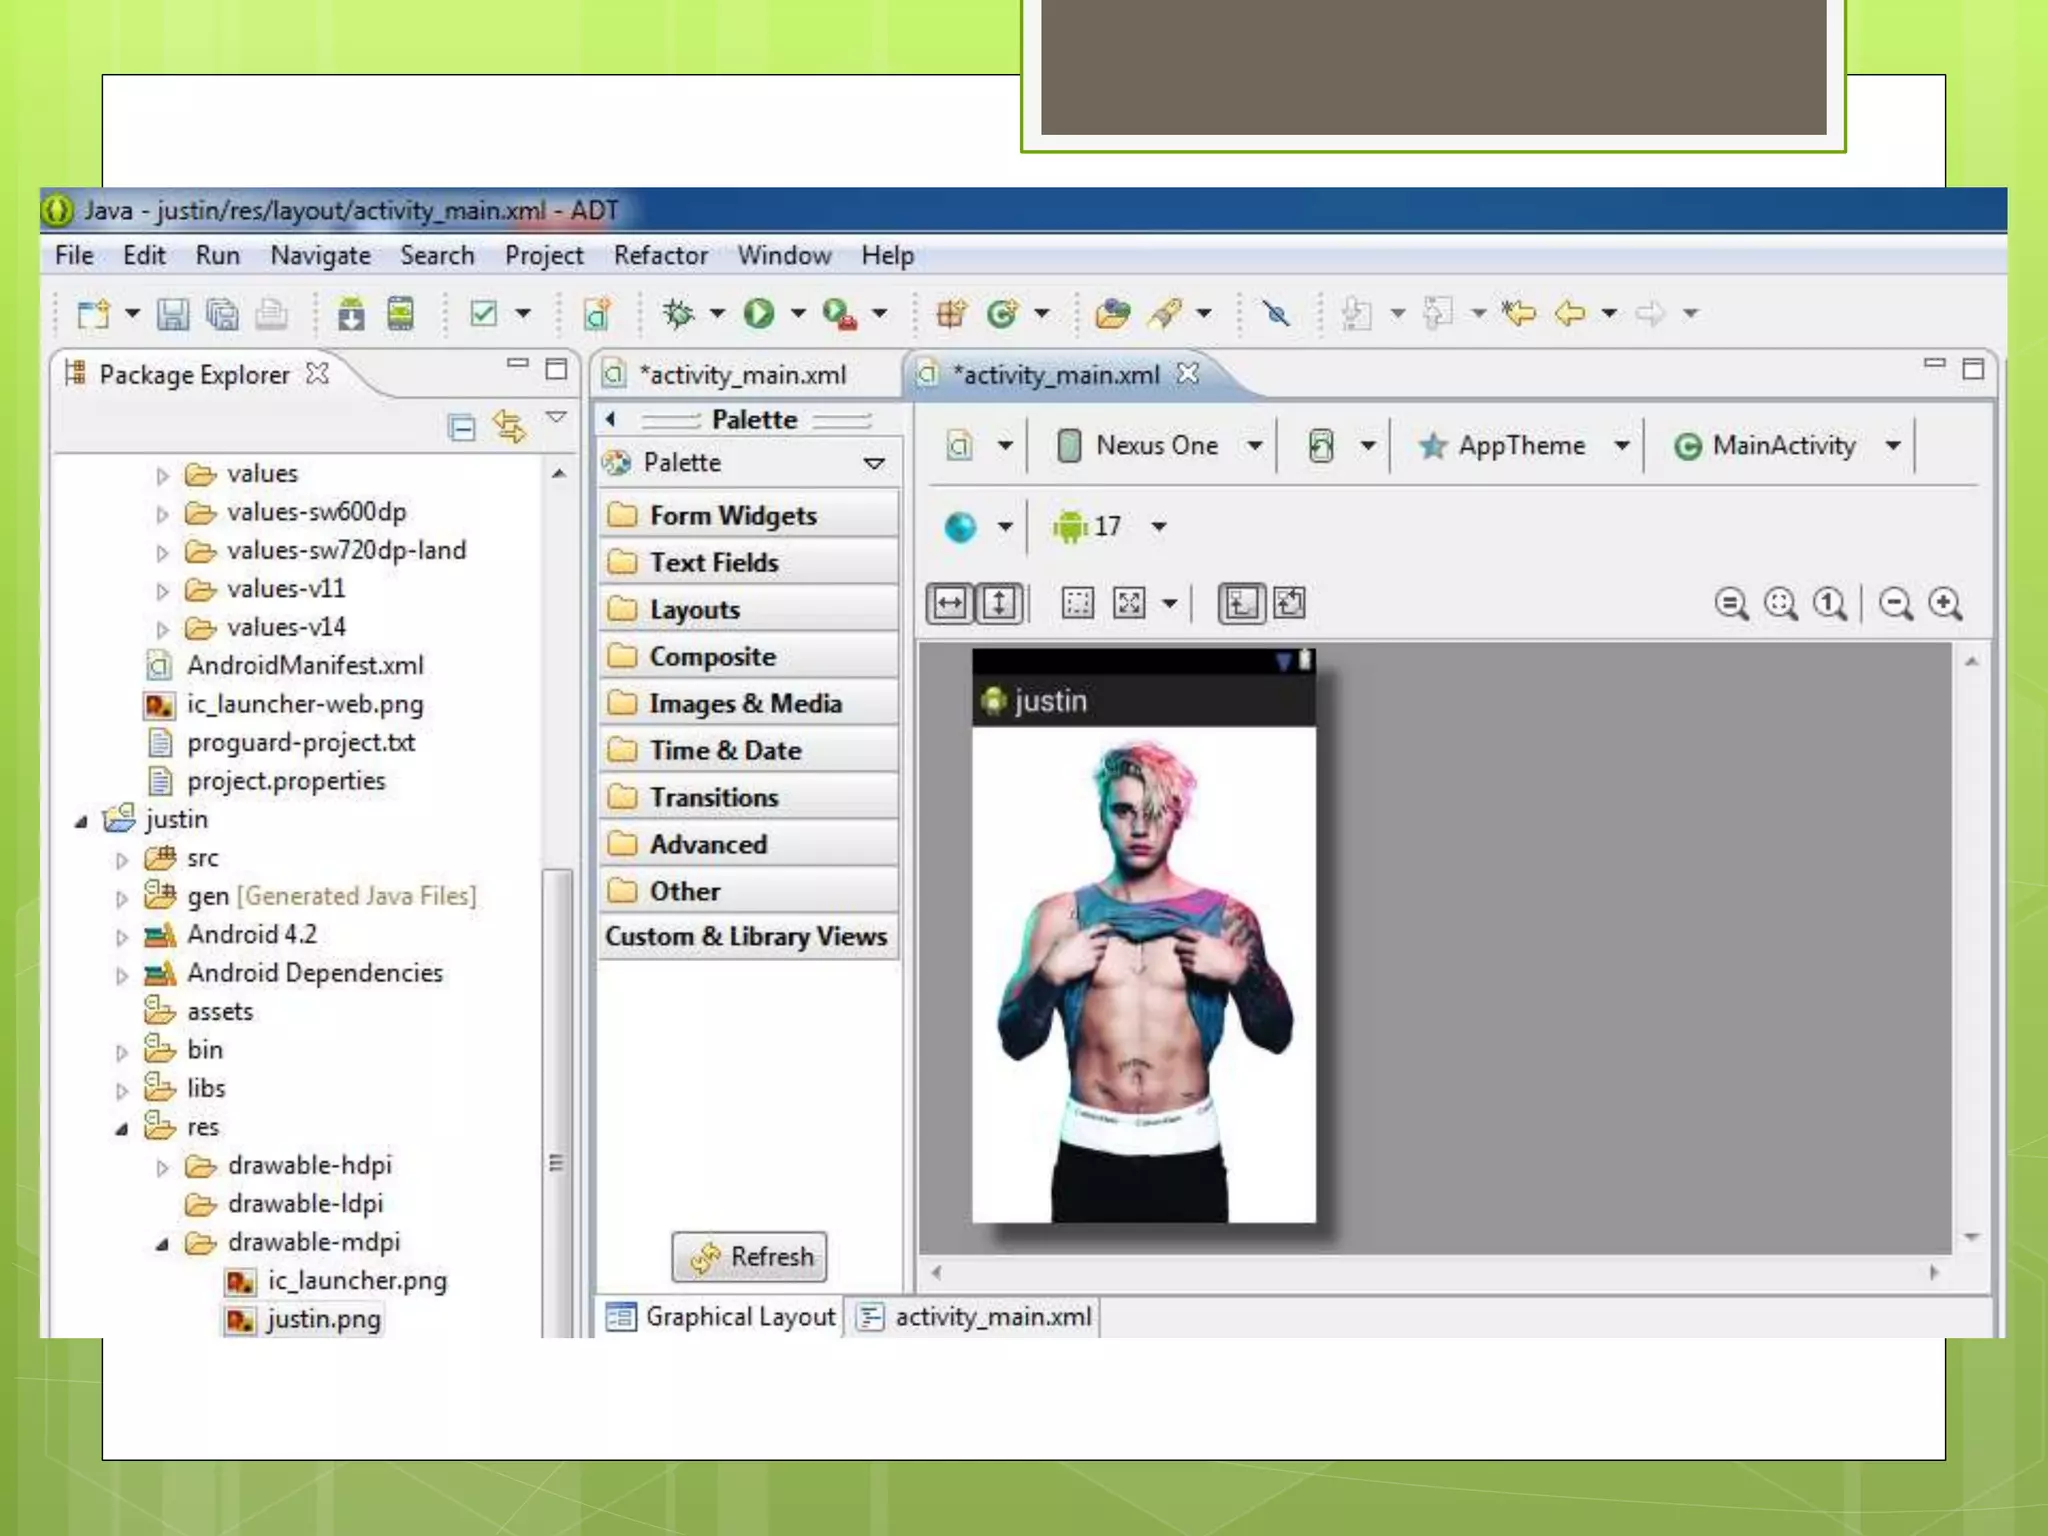Click the canvas horizontal scrollbar right arrow

pos(1934,1273)
